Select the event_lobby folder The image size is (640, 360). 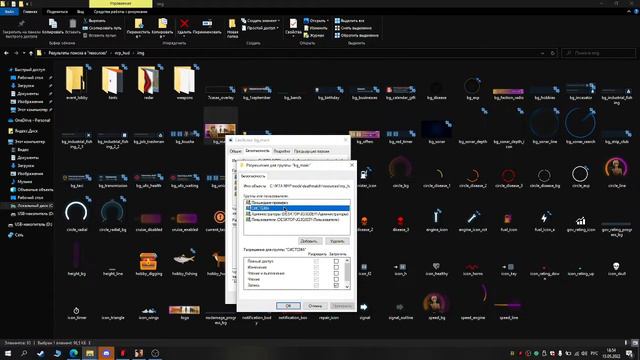point(76,82)
